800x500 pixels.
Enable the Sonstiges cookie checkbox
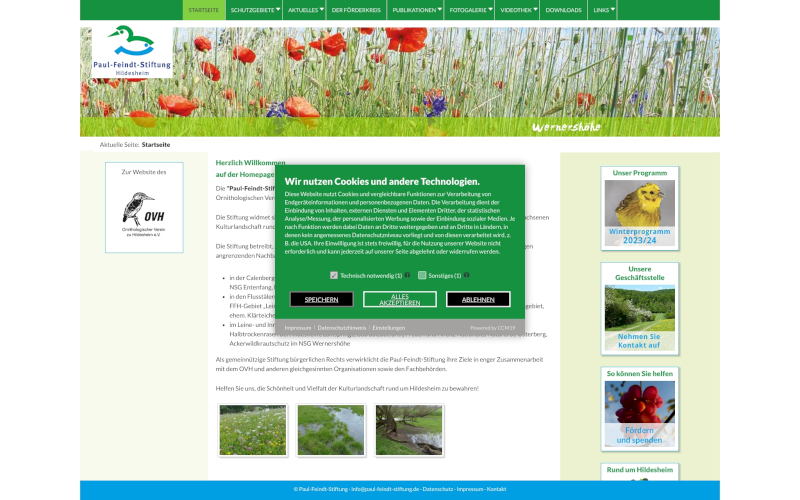click(422, 275)
